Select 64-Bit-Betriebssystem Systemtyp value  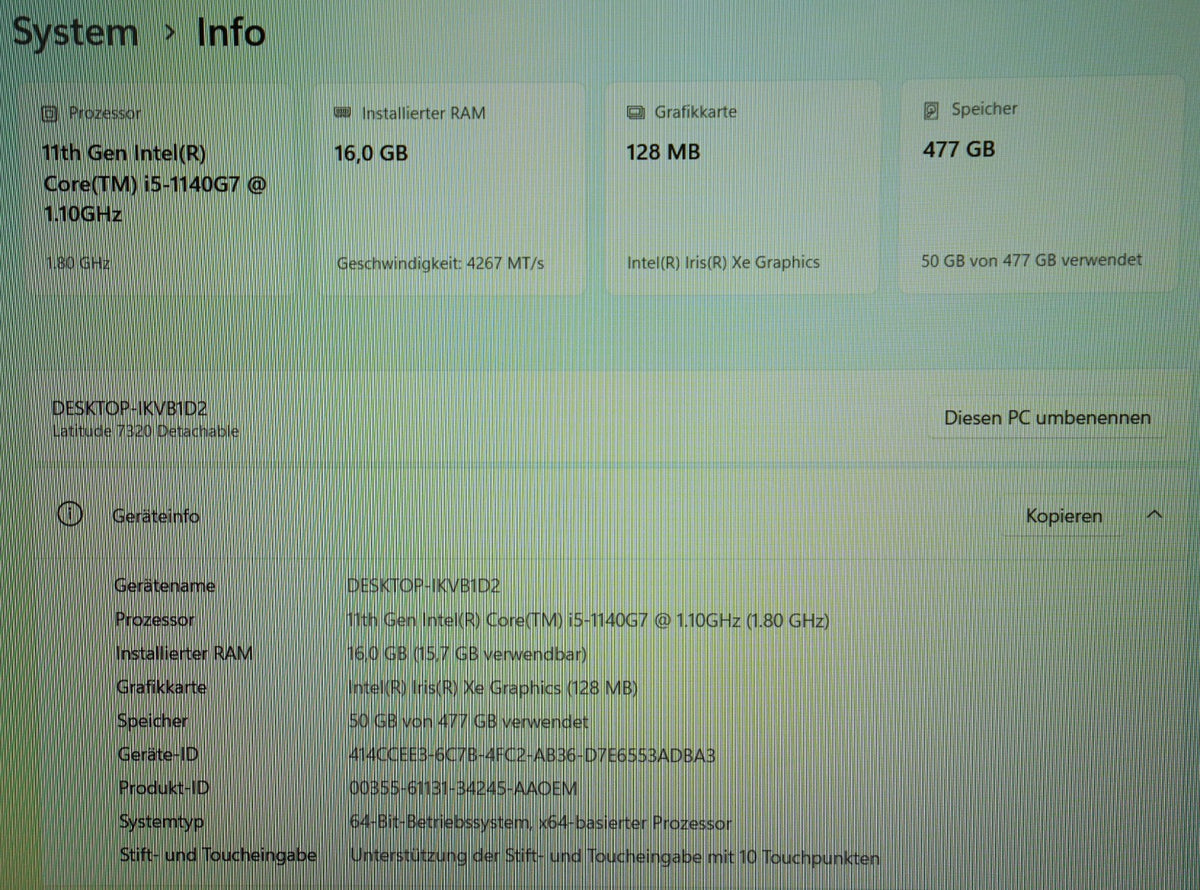[x=541, y=823]
